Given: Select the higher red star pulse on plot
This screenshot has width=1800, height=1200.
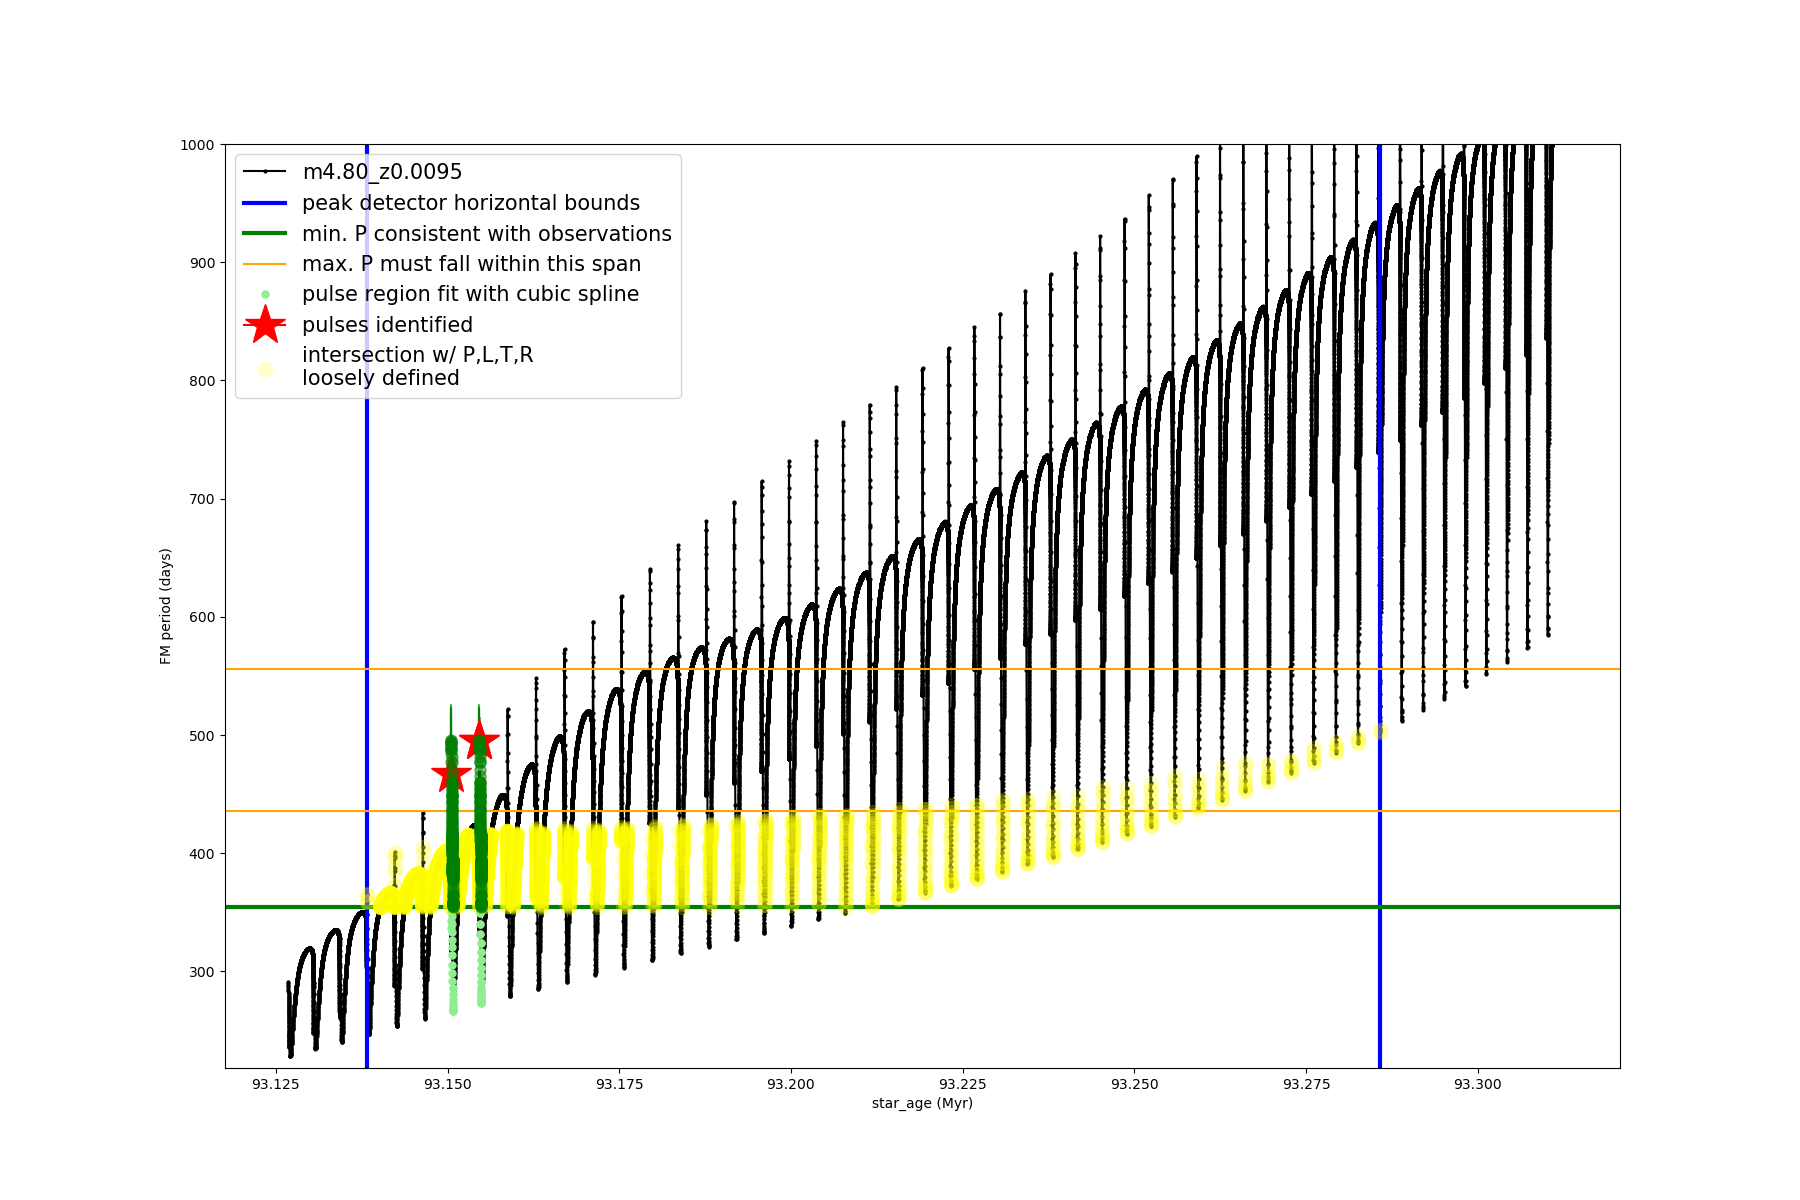Looking at the screenshot, I should point(479,741).
